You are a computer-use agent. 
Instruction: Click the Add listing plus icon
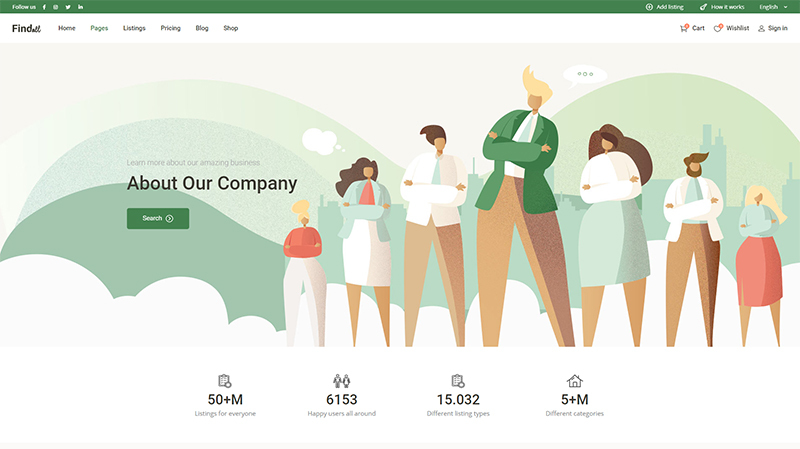649,7
